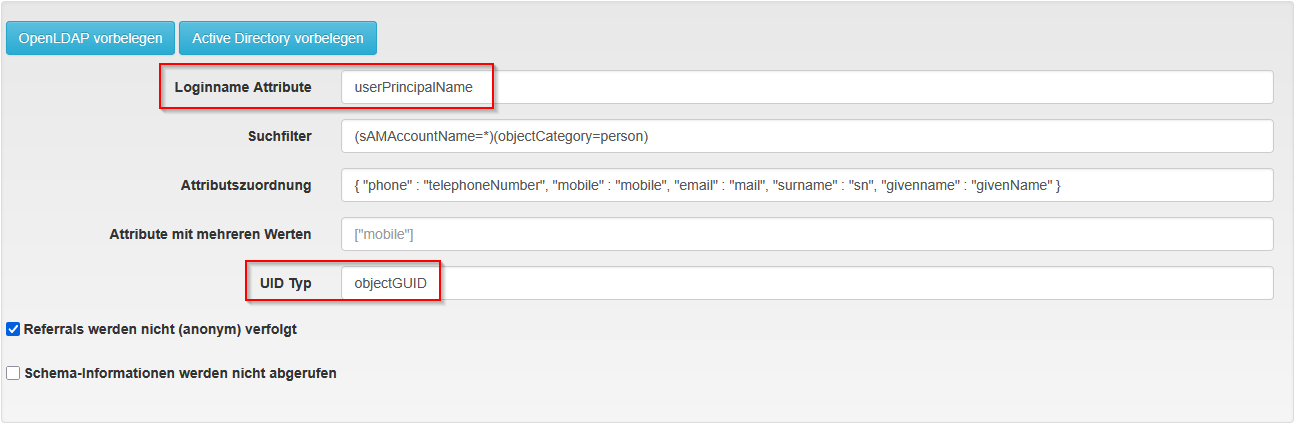The image size is (1294, 423).
Task: Click the Attributszuordnung label
Action: pyautogui.click(x=246, y=185)
